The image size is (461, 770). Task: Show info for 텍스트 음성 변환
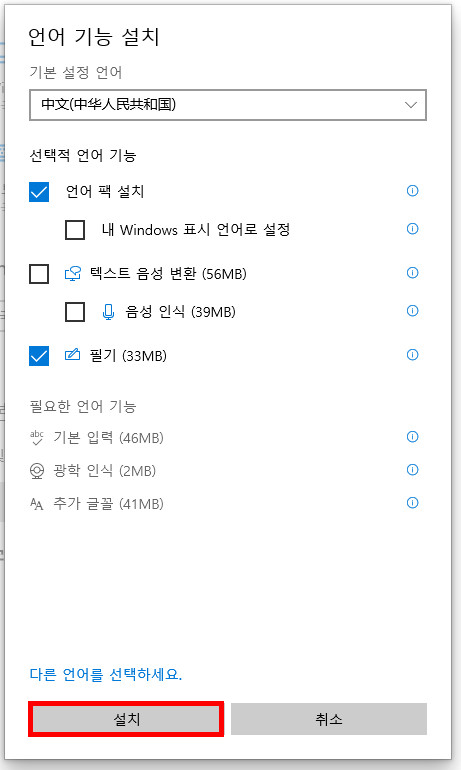[412, 273]
